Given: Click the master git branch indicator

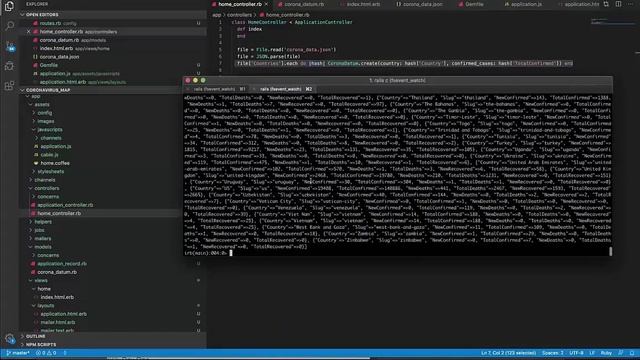Looking at the screenshot, I should 18,353.
